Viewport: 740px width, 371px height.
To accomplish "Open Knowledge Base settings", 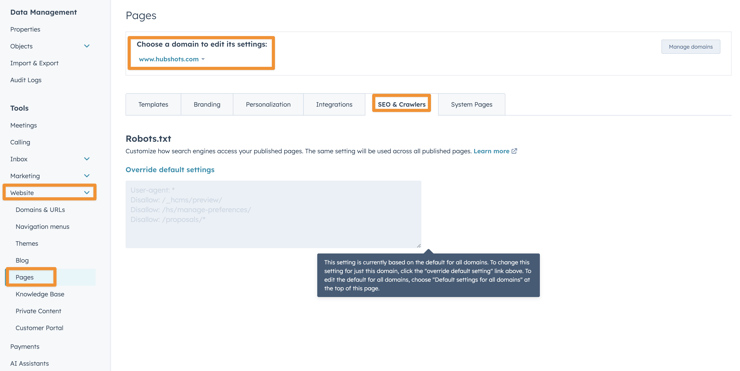I will tap(40, 294).
